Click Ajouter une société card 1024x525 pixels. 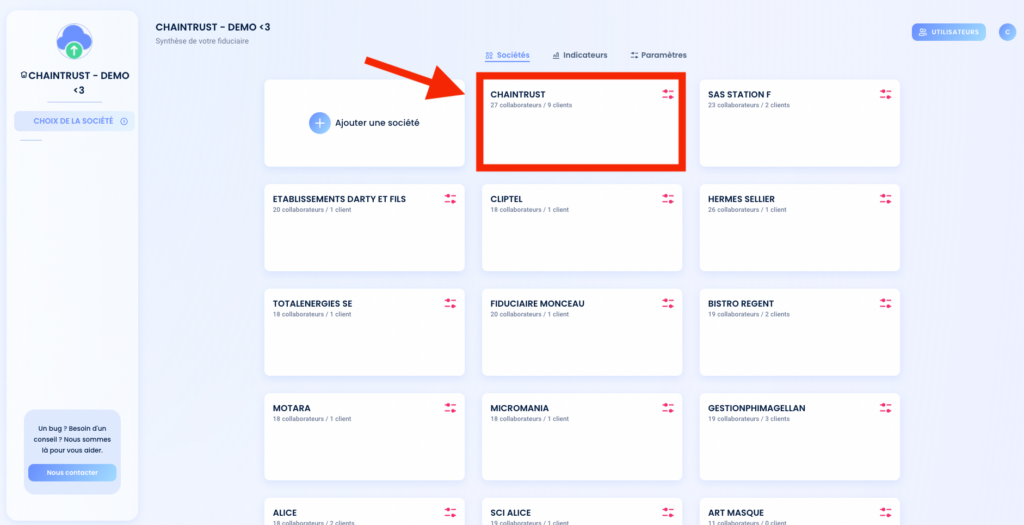click(x=364, y=123)
